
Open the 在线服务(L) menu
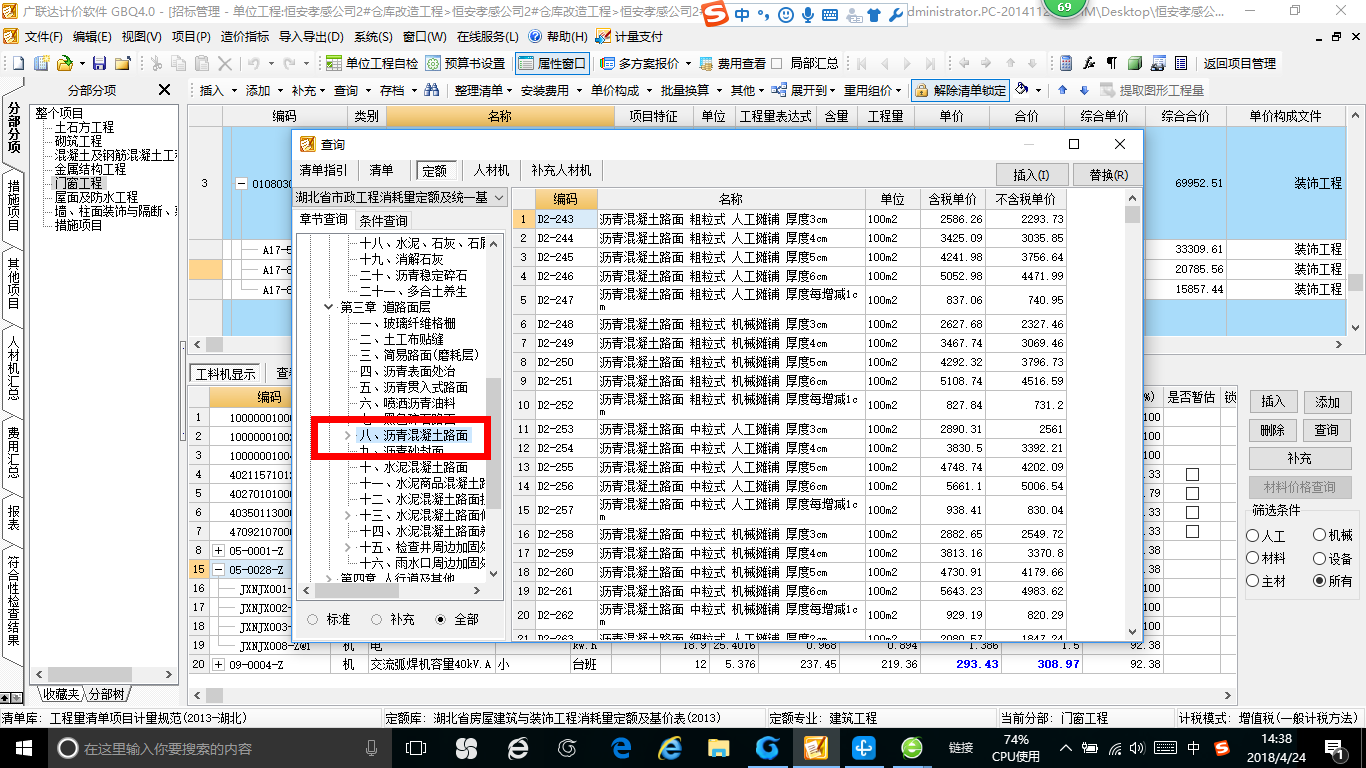point(486,36)
